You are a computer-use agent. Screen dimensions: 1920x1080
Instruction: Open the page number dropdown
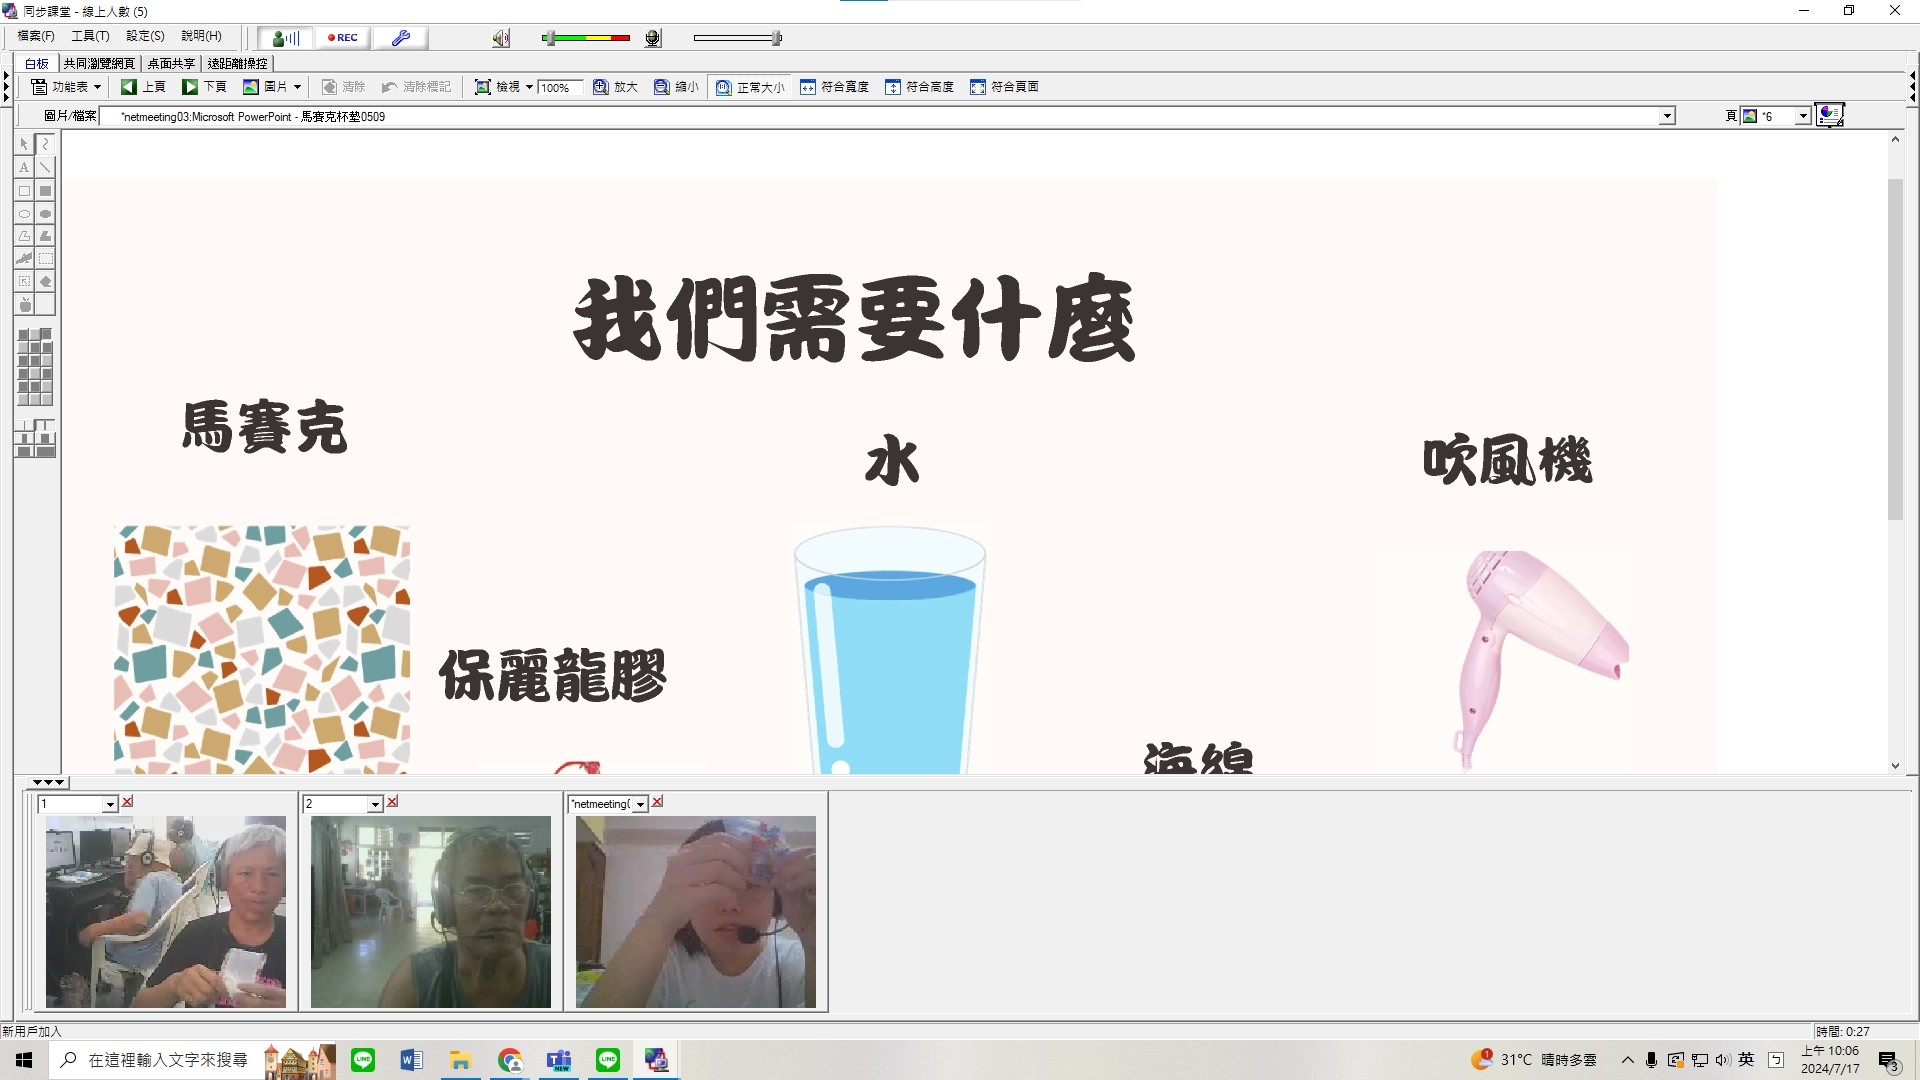[x=1802, y=116]
